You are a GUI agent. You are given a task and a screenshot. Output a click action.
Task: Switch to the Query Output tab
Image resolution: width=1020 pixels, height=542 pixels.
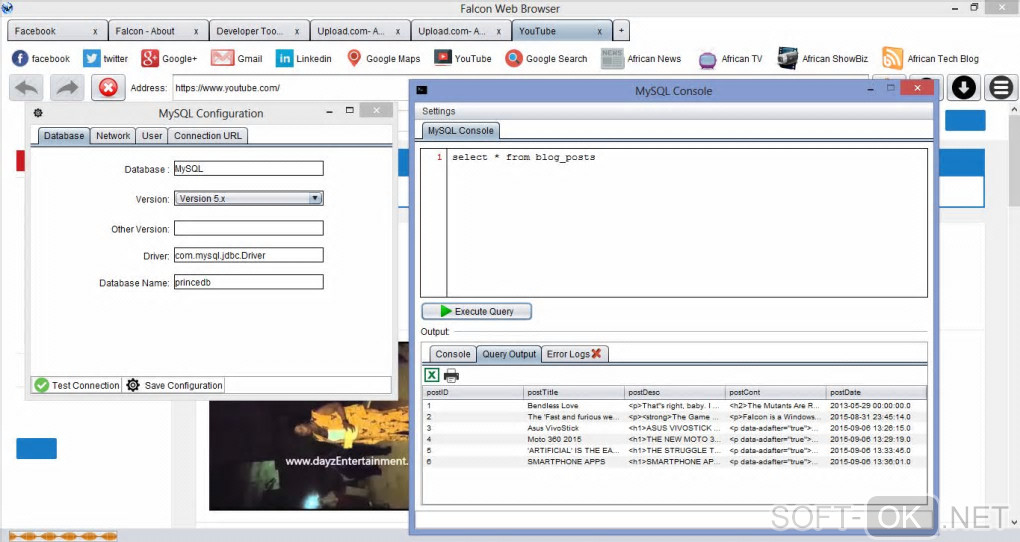point(509,354)
